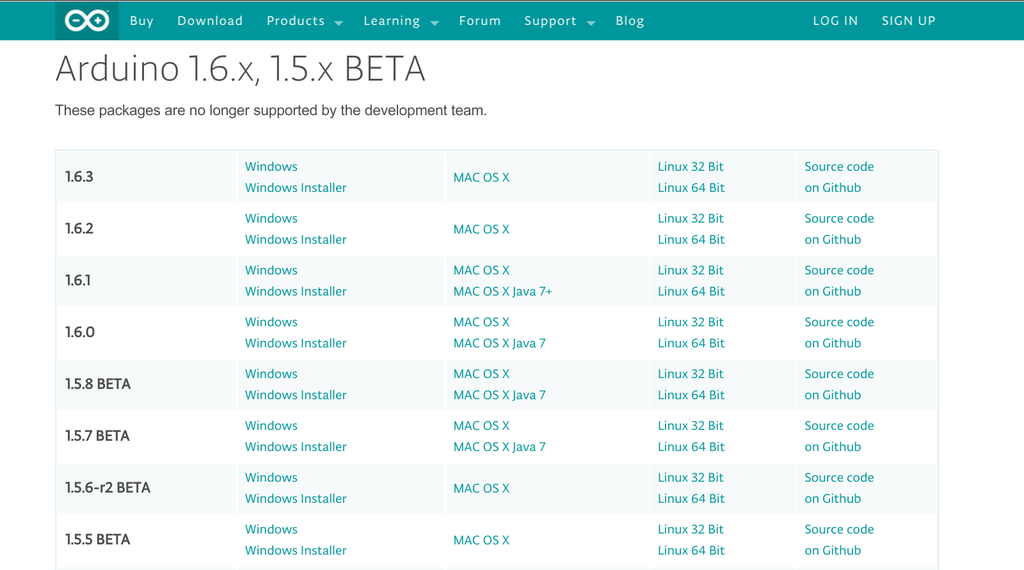Open on Github link for 1.5.8 BETA
The image size is (1024, 570).
(833, 395)
